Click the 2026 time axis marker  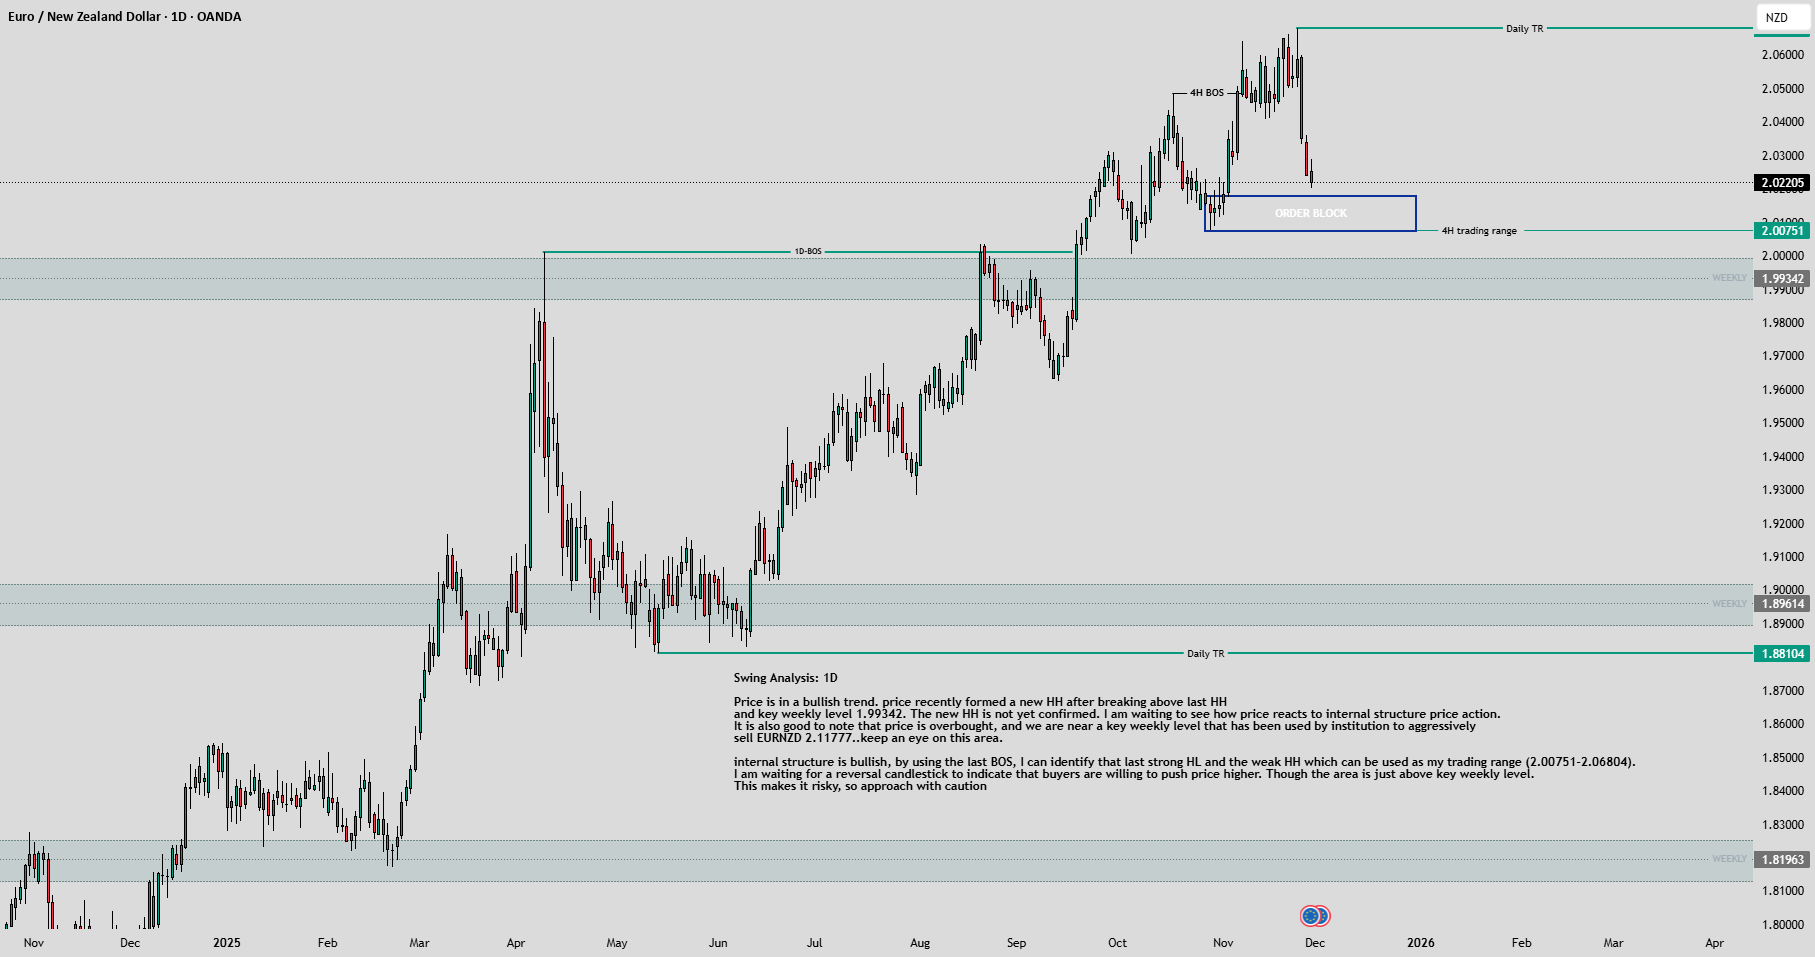tap(1420, 942)
